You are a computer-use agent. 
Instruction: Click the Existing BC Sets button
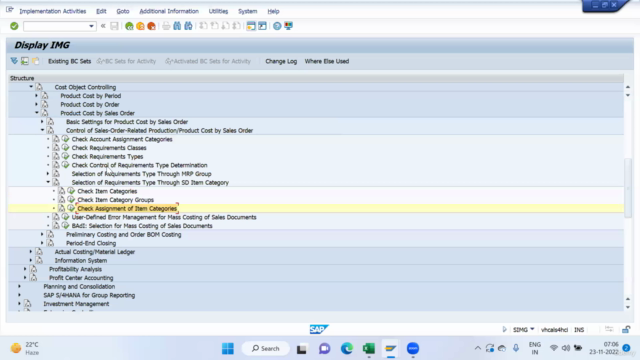[69, 61]
